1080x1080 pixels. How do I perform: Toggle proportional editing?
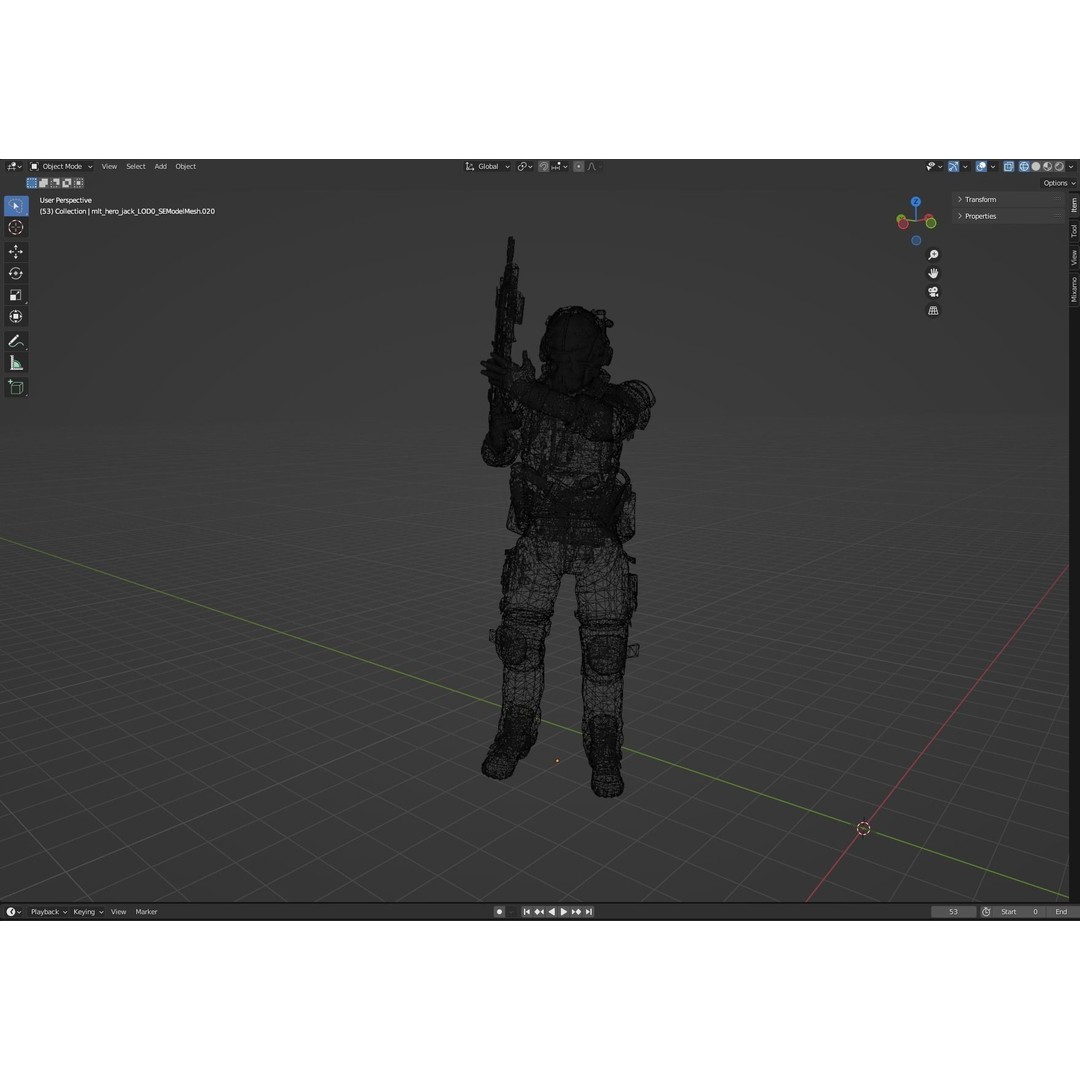(x=579, y=167)
